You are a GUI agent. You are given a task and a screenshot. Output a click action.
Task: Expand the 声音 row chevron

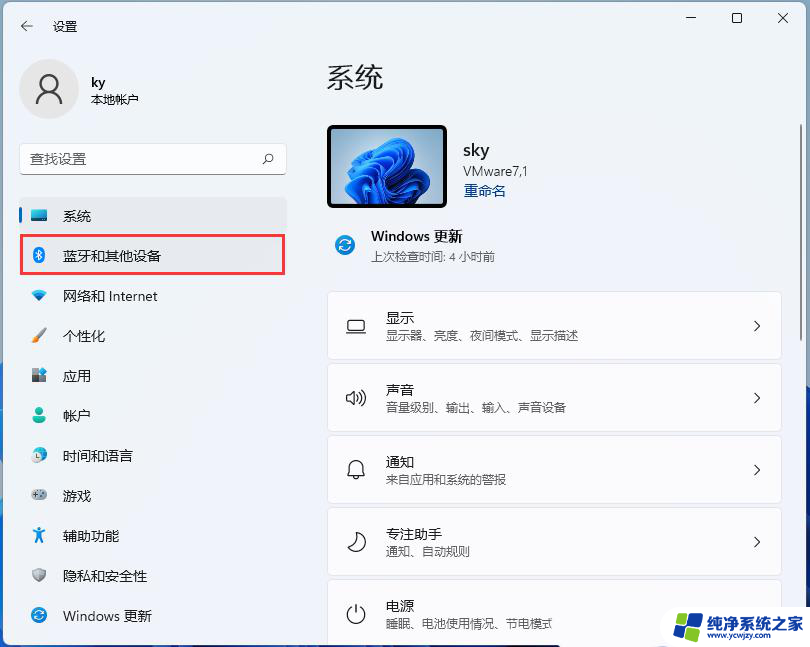tap(757, 398)
